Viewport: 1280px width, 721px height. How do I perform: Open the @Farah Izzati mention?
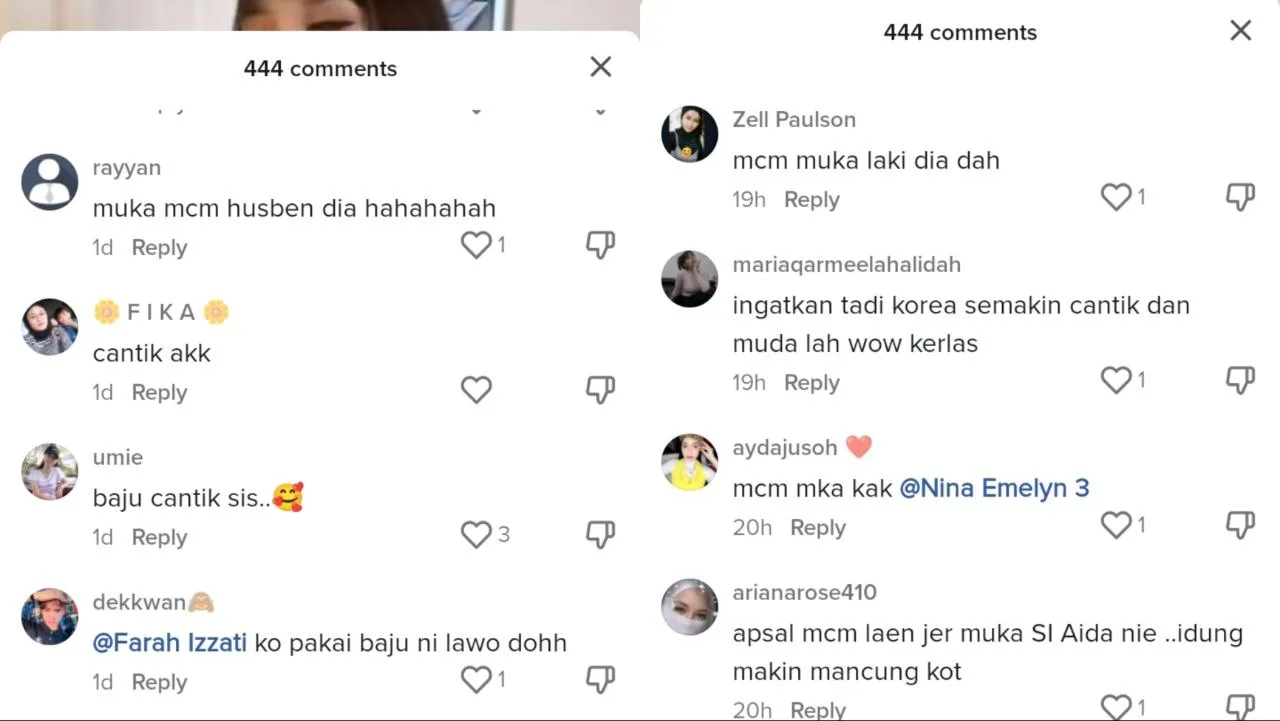tap(169, 642)
